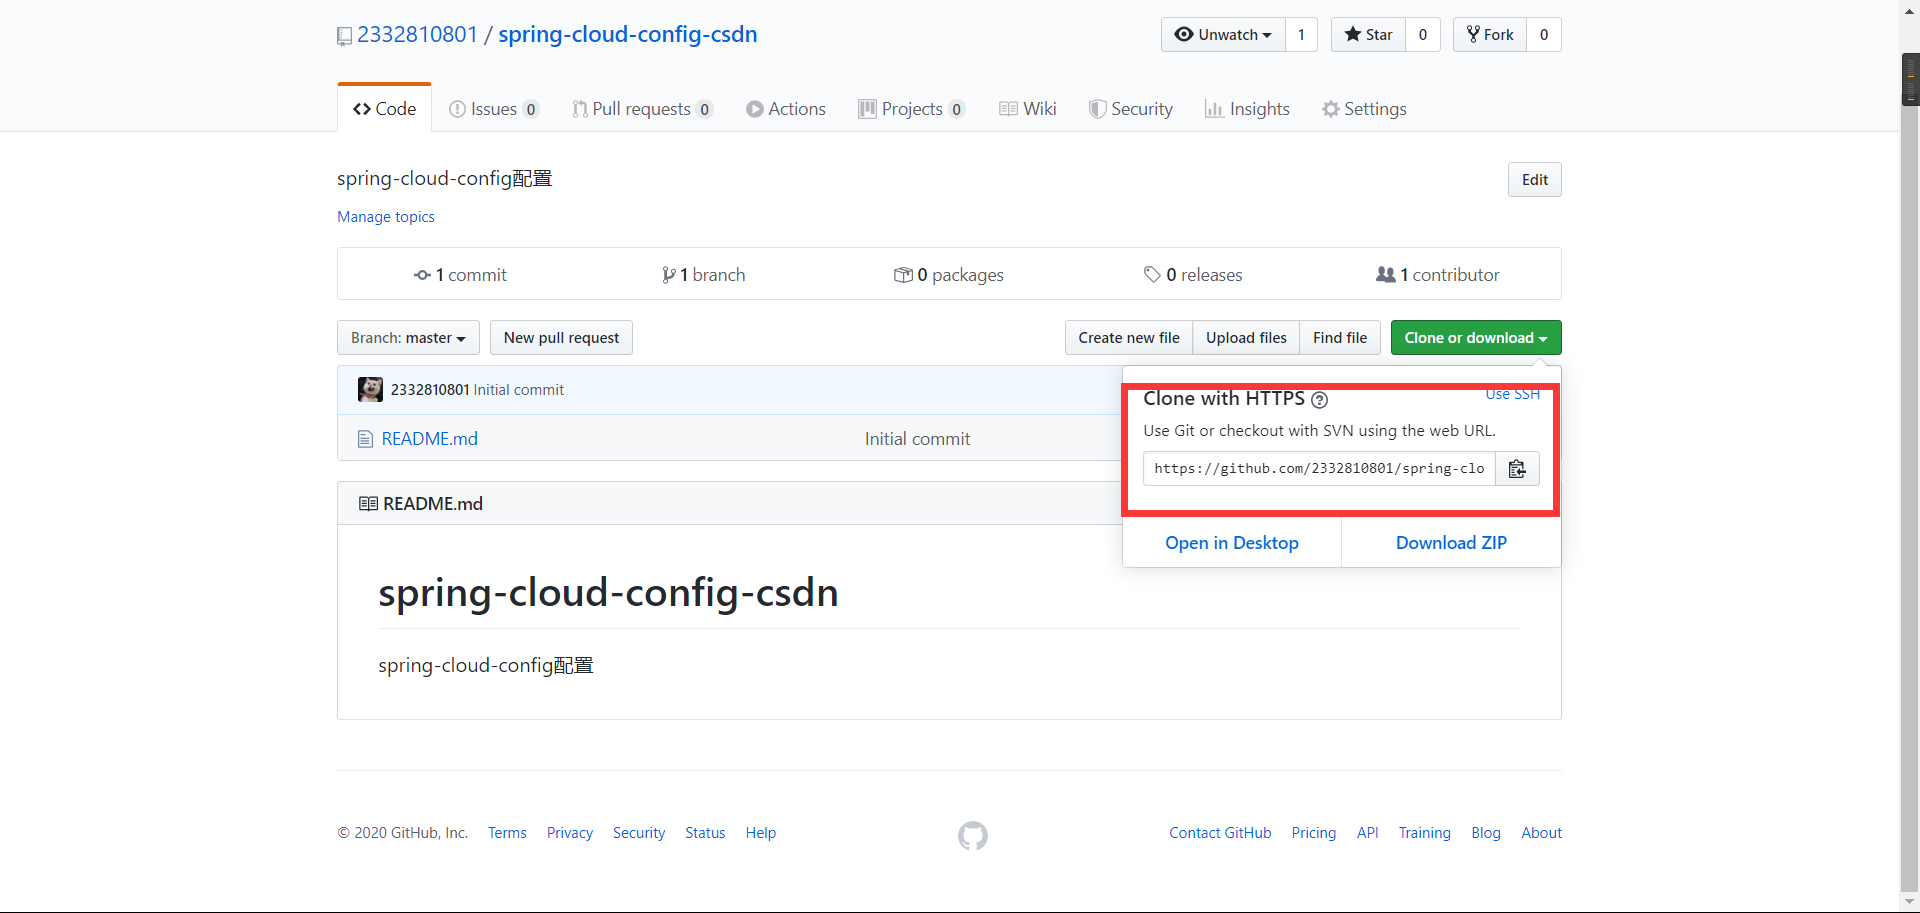Open the Branch: master selector

(x=408, y=338)
